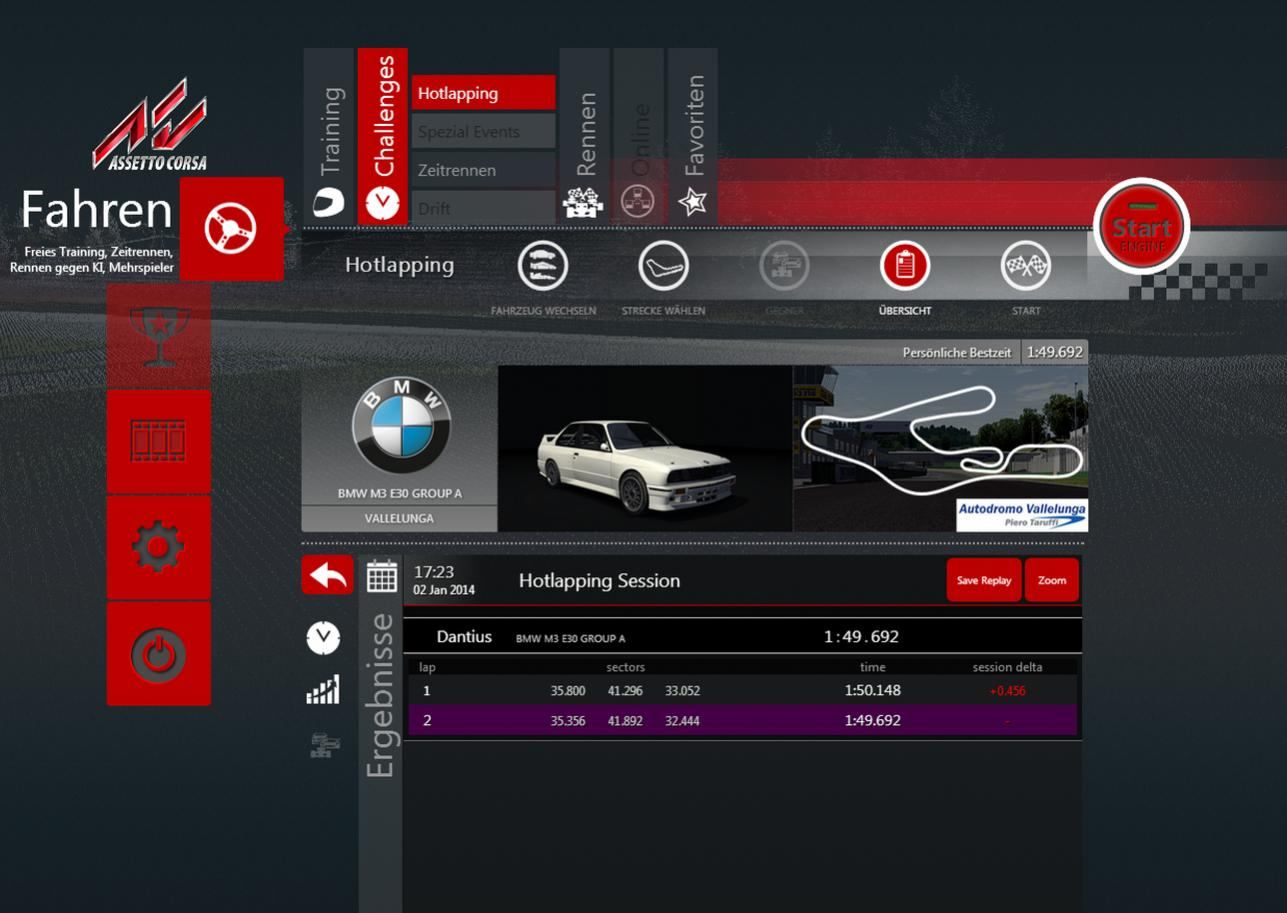This screenshot has width=1287, height=913.
Task: Click the date 02 Jan 2014
Action: pyautogui.click(x=444, y=590)
